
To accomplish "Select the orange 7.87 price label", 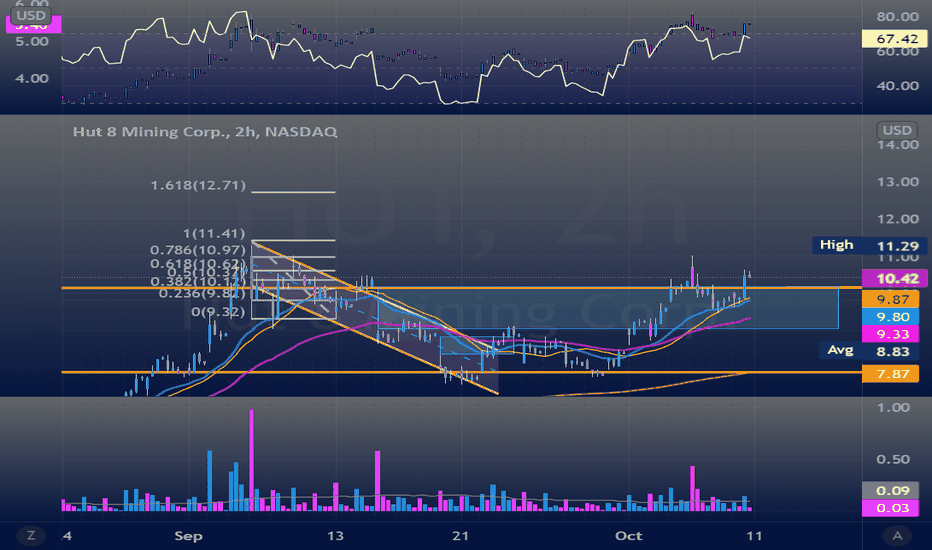I will click(890, 373).
